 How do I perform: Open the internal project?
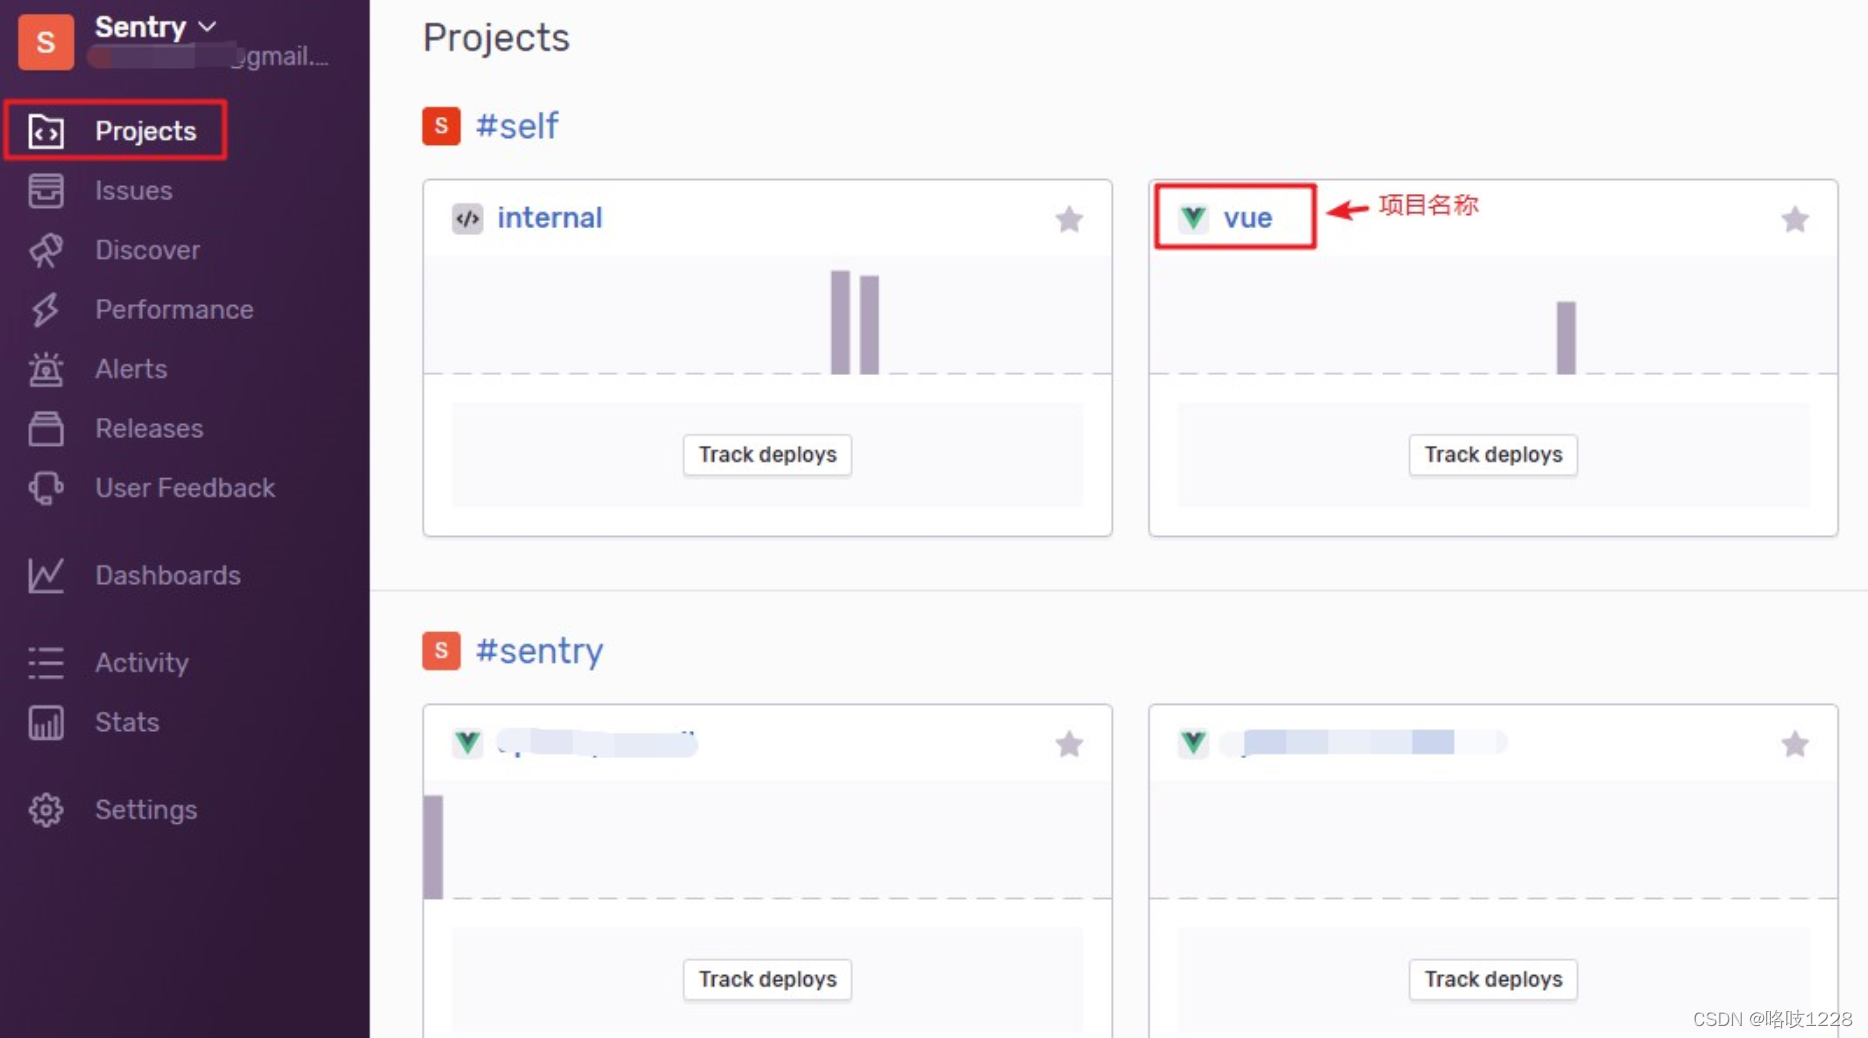tap(549, 218)
